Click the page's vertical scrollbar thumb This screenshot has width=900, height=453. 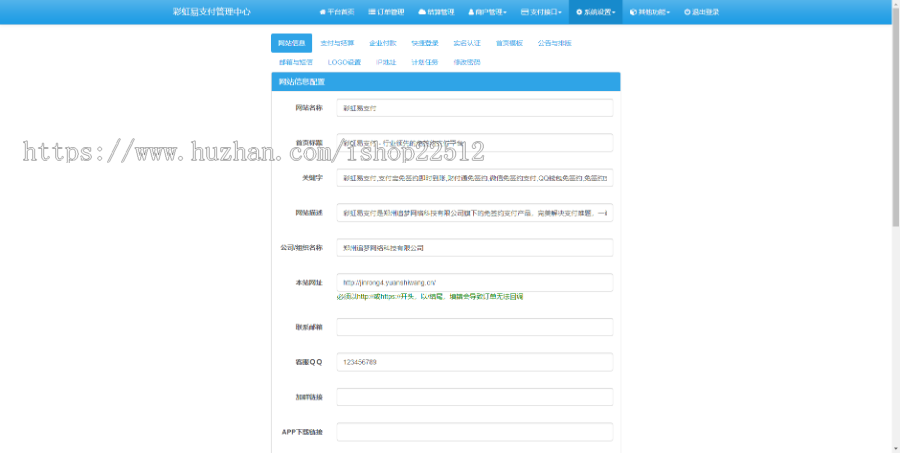[x=895, y=118]
